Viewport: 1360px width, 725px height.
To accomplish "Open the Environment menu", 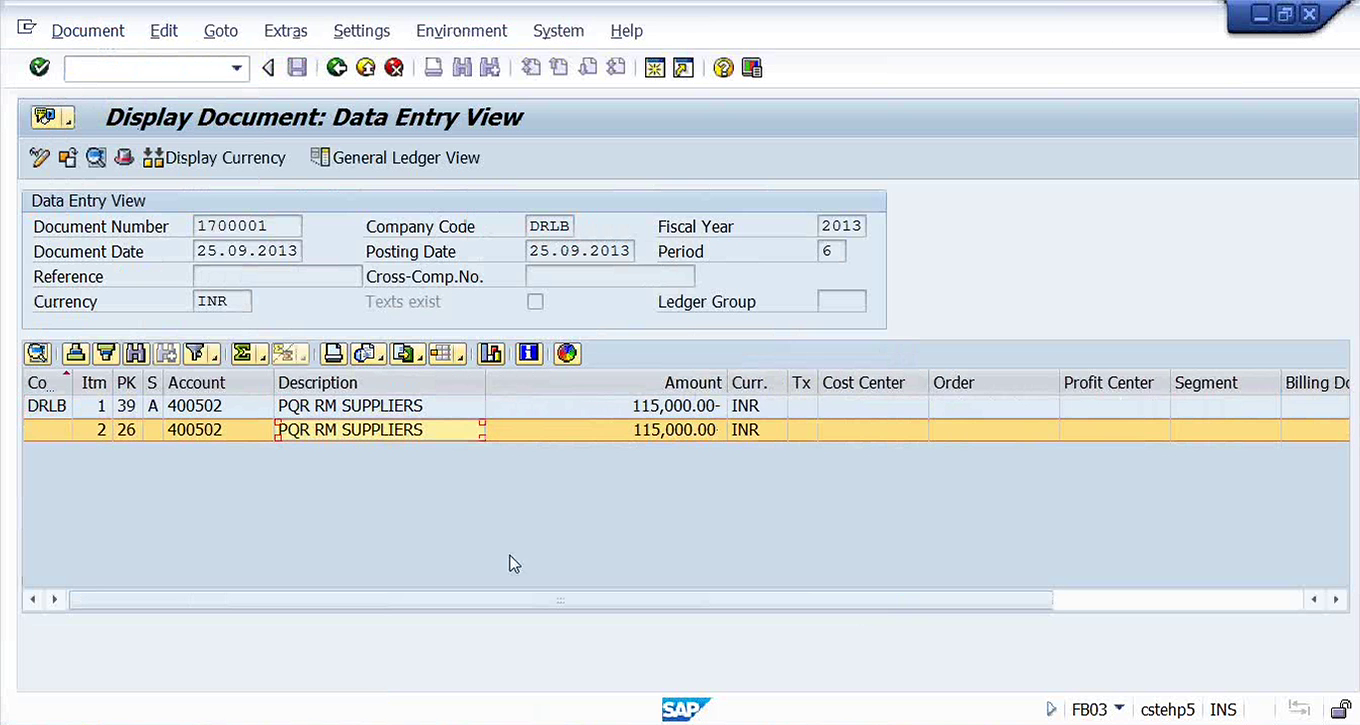I will 462,31.
